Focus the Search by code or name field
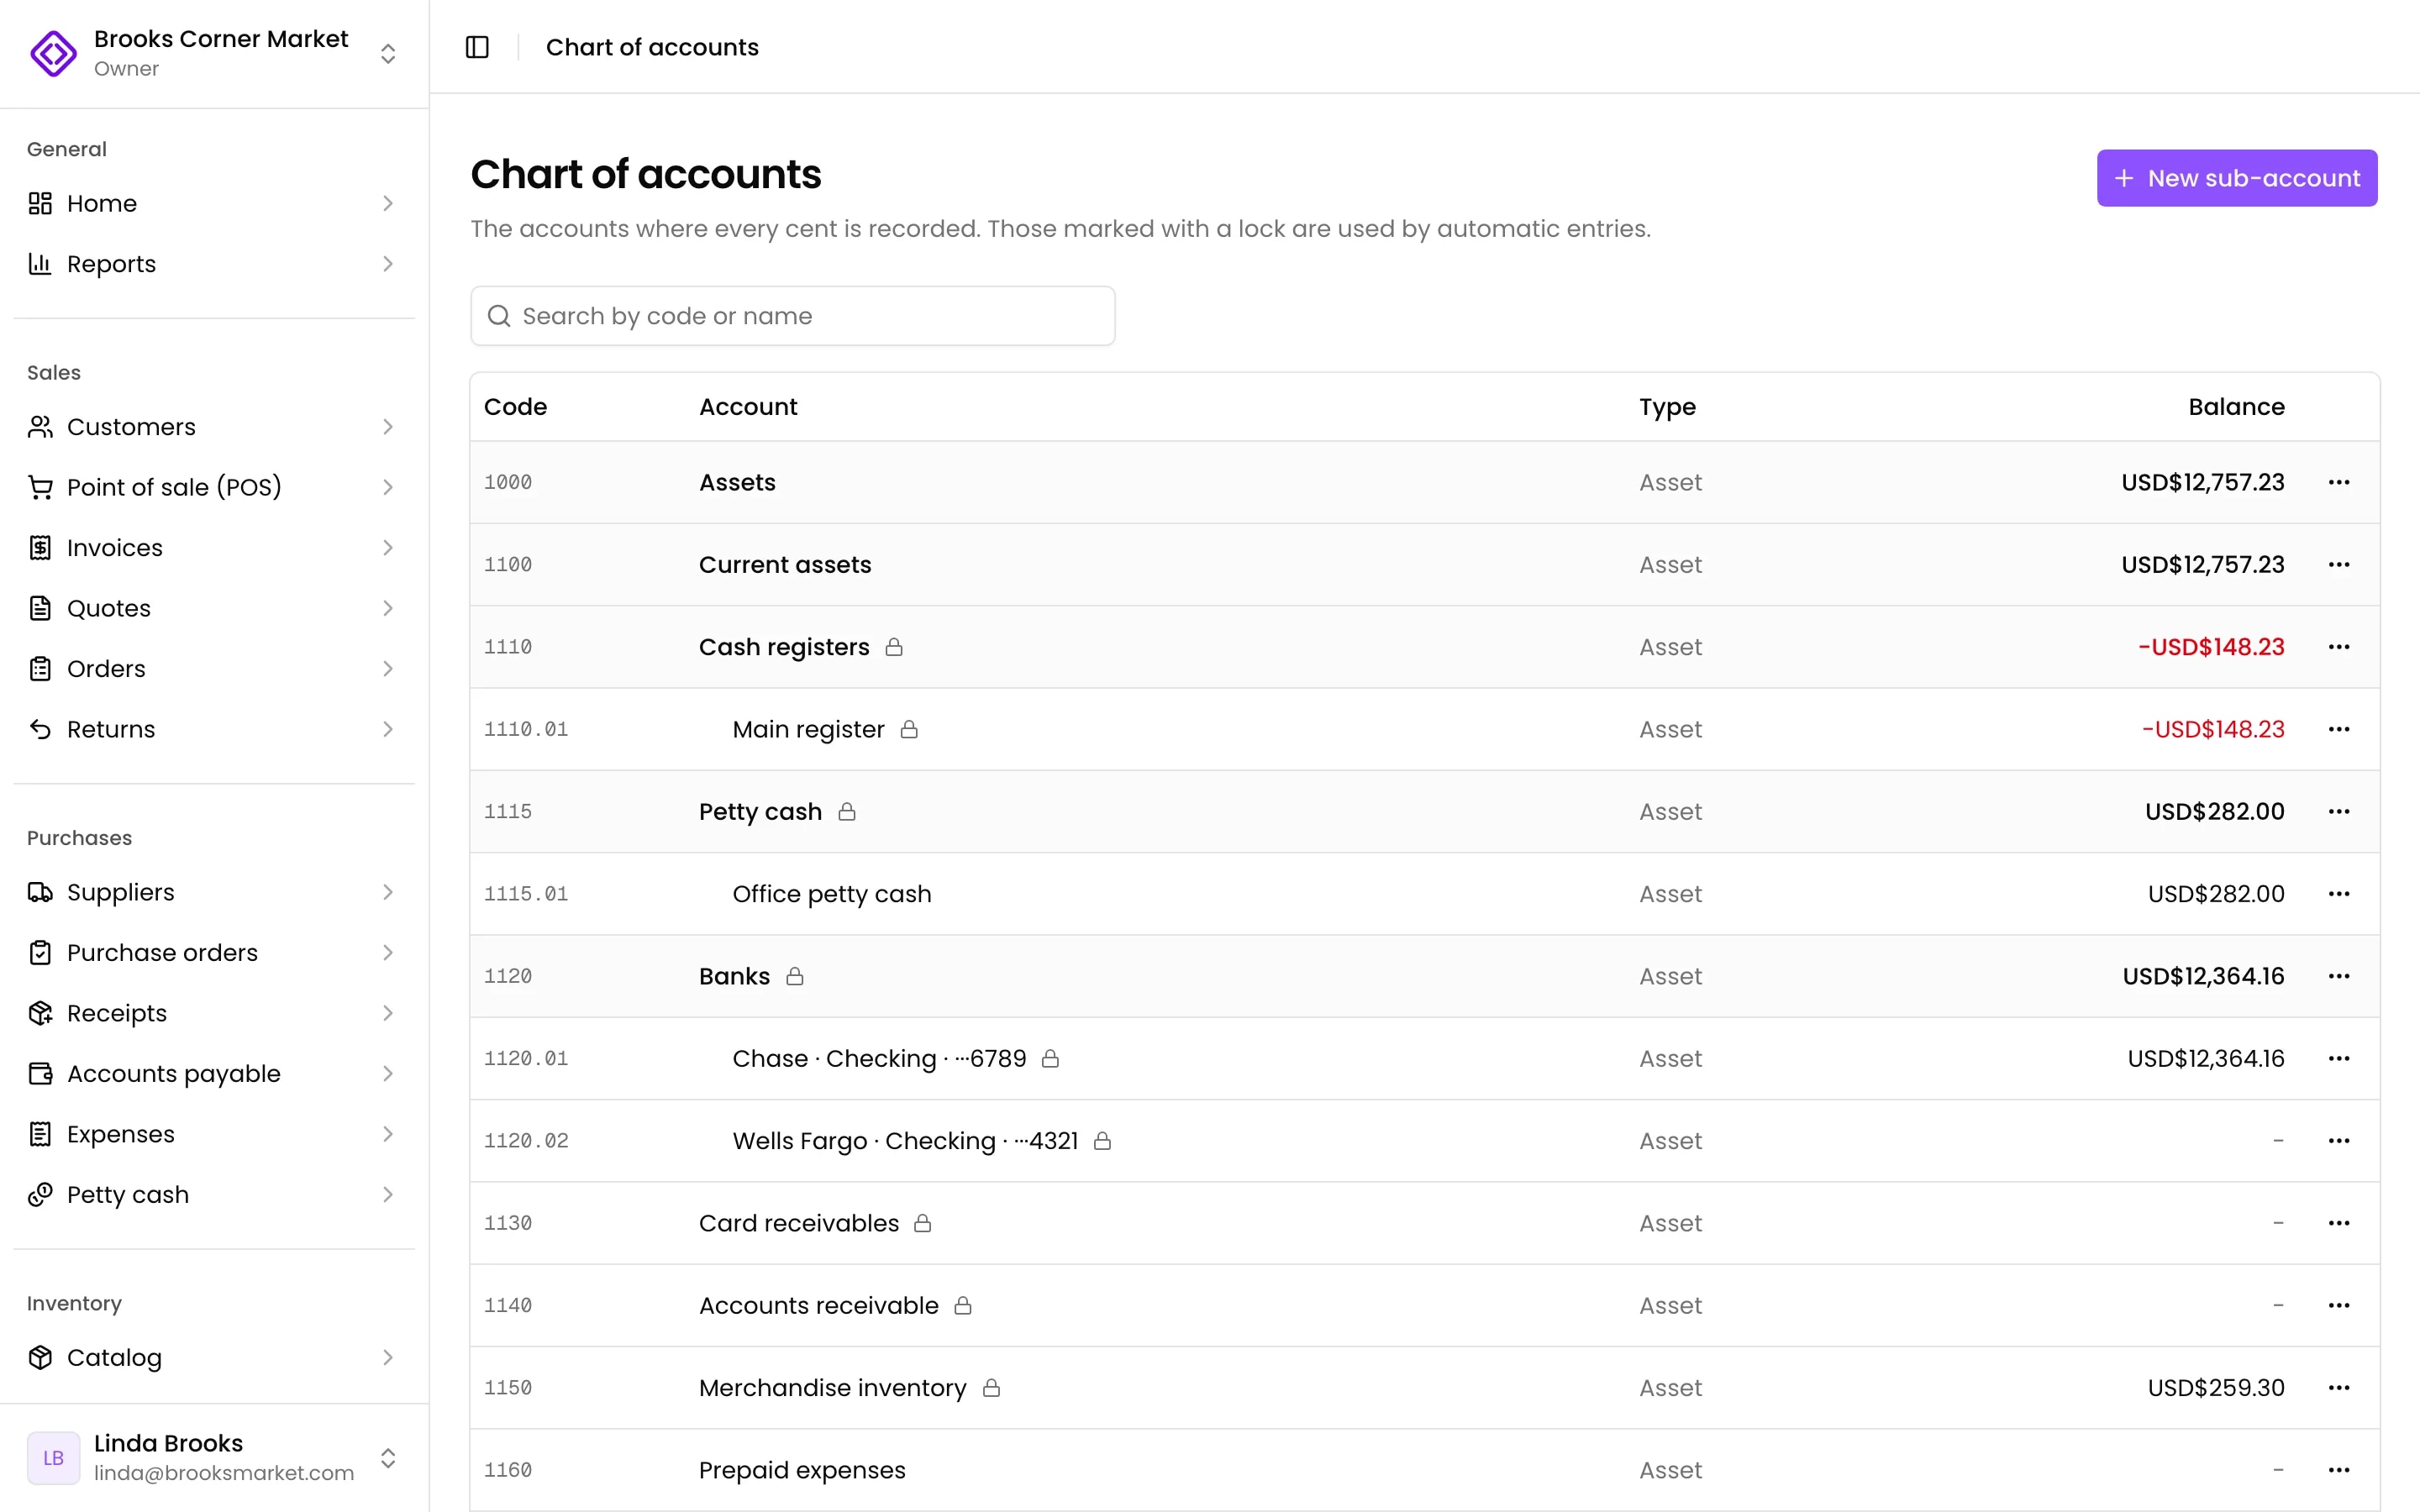This screenshot has width=2420, height=1512. (x=792, y=316)
